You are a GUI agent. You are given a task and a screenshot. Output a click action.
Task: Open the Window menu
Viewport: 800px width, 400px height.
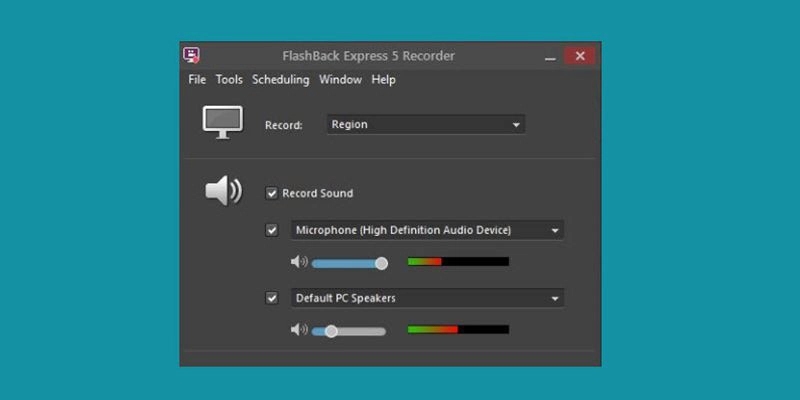click(340, 80)
